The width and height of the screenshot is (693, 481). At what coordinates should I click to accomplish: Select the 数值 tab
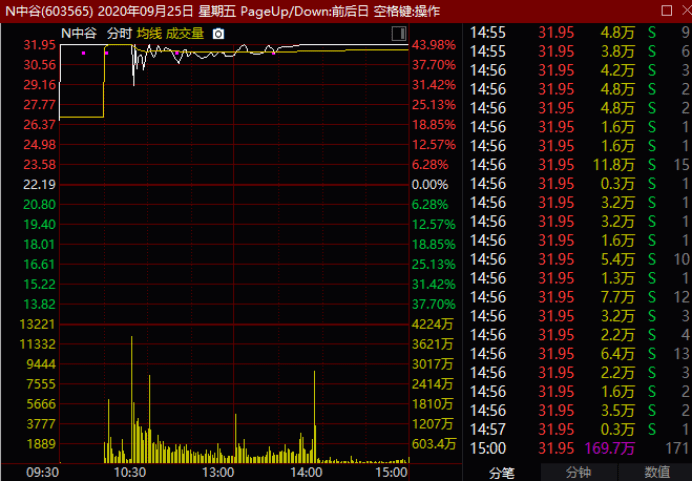[656, 472]
